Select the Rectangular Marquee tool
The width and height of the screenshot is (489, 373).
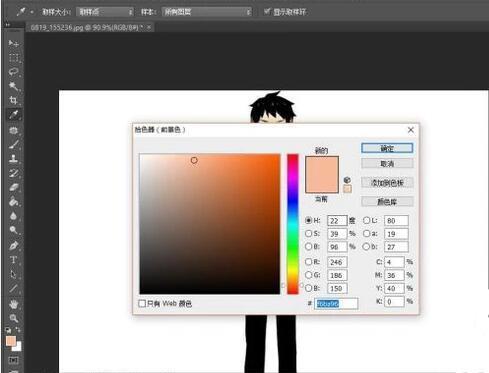pyautogui.click(x=13, y=58)
